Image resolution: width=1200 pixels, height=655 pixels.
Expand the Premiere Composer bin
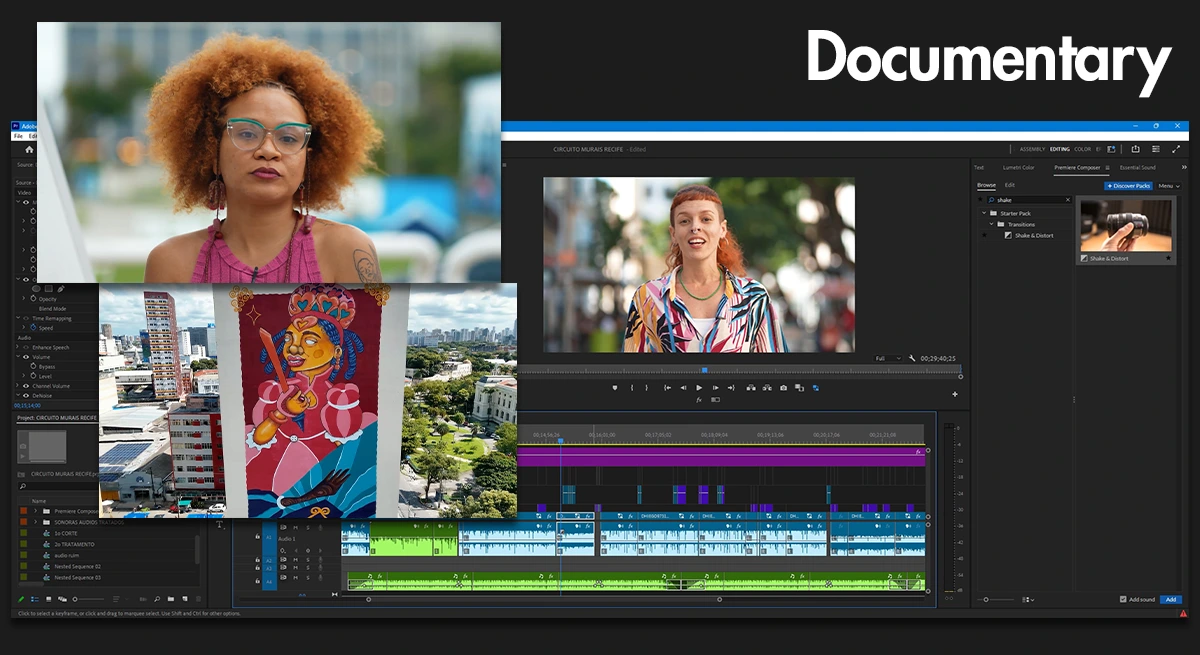tap(35, 511)
